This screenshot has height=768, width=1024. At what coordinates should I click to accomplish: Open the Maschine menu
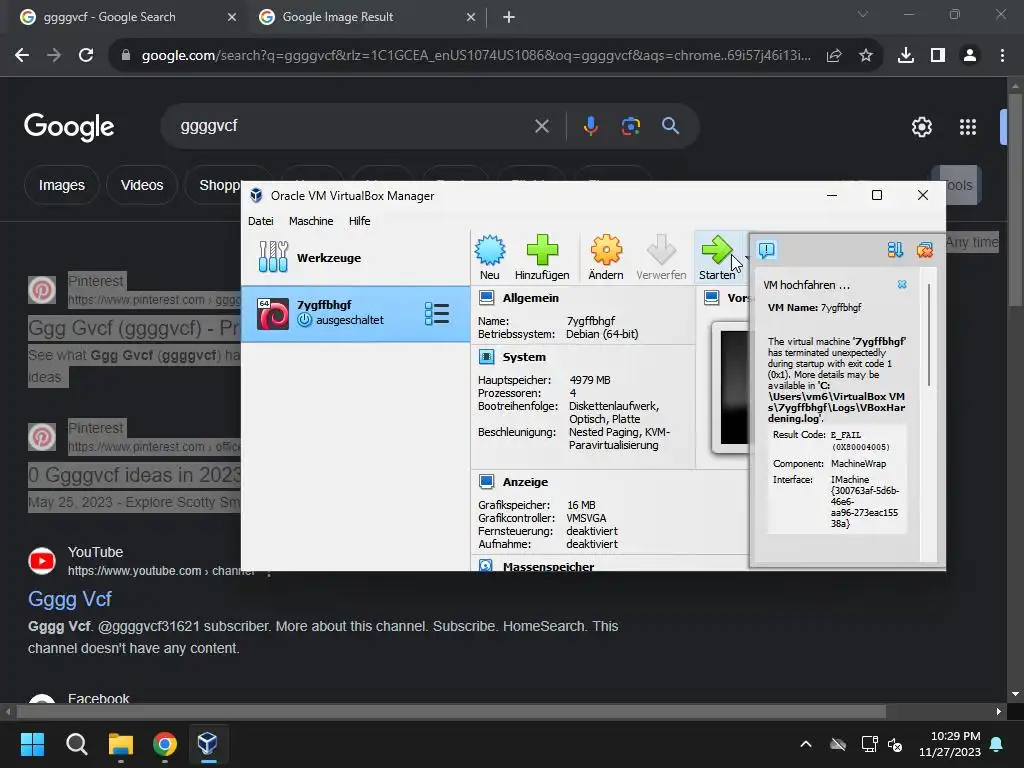[x=311, y=221]
